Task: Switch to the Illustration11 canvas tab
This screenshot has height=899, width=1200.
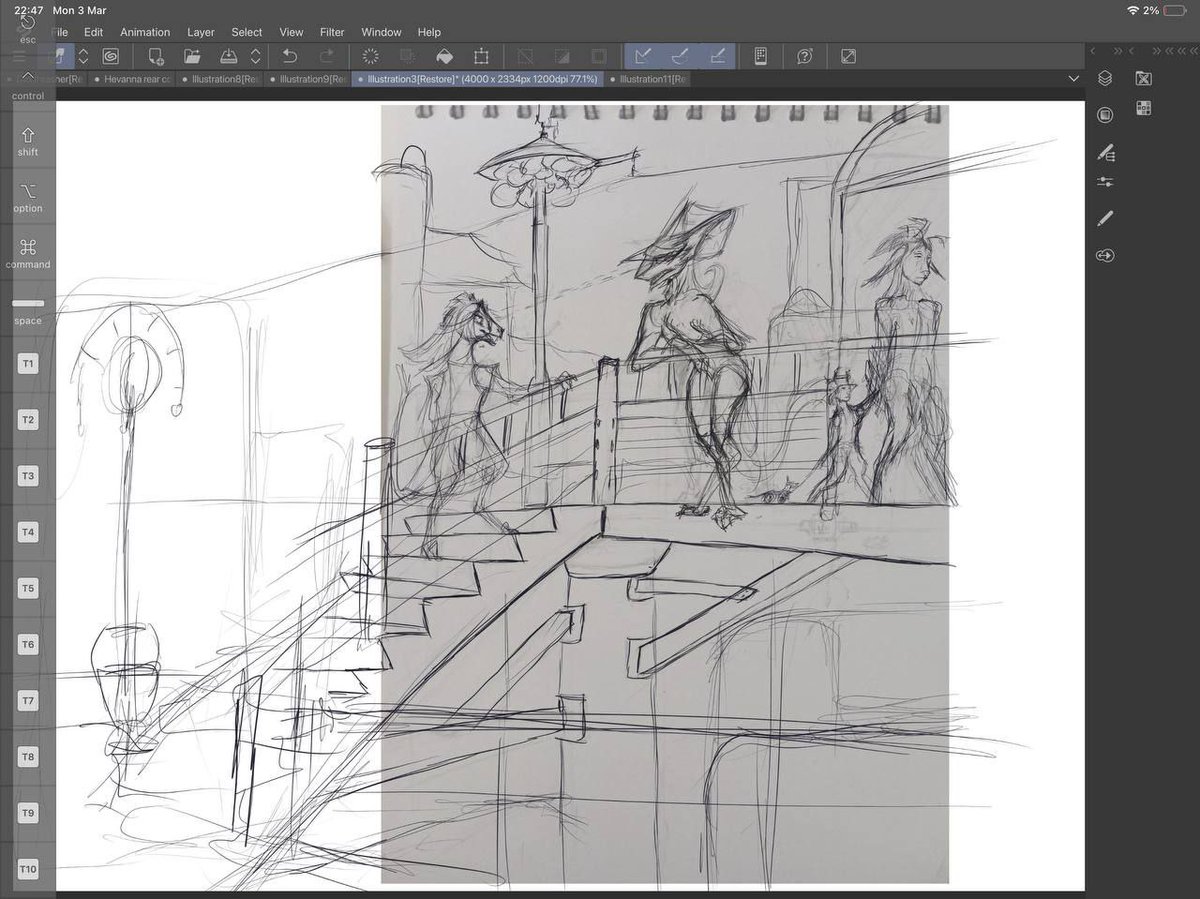Action: [647, 79]
